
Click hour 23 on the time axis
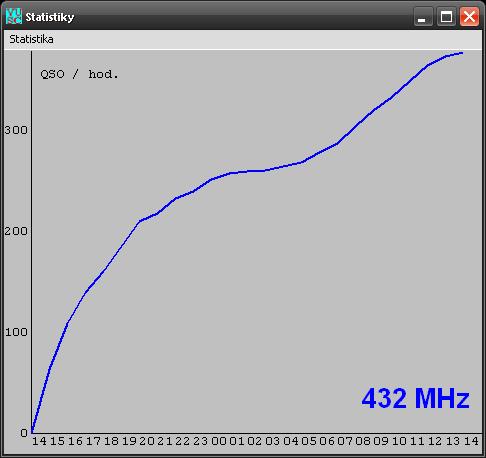(201, 441)
